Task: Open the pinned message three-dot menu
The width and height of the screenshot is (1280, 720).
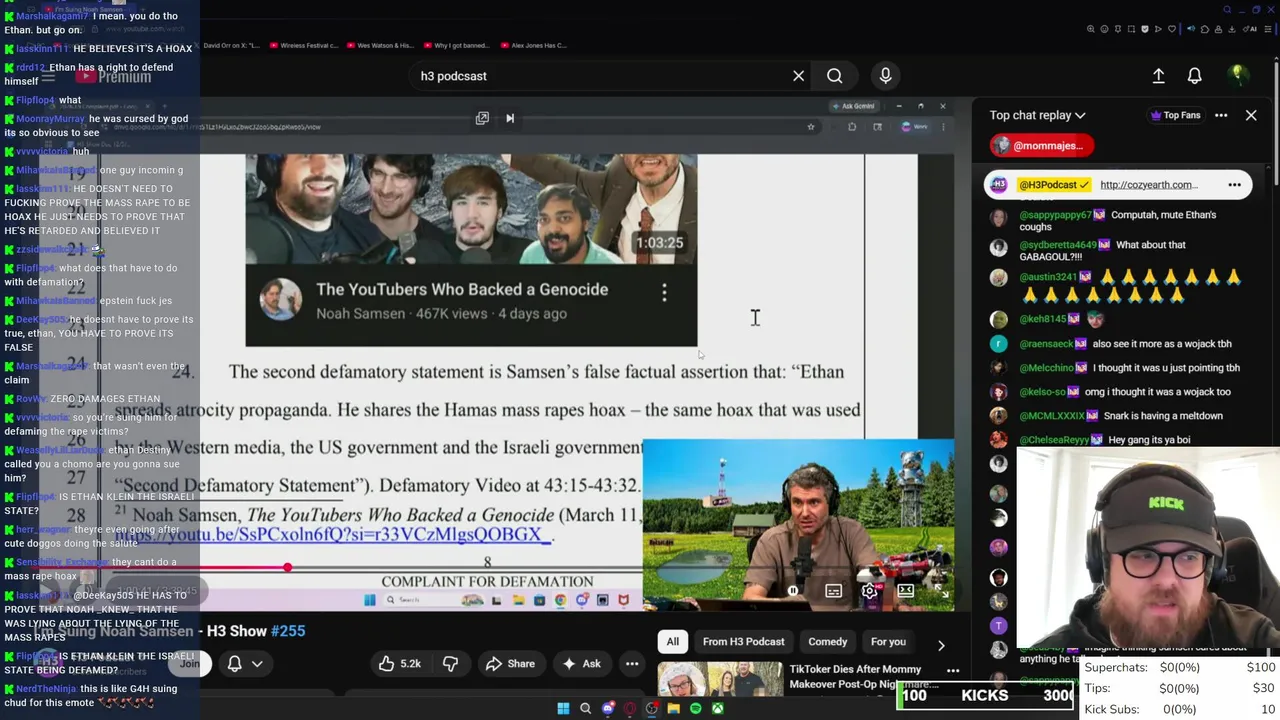Action: [x=1235, y=185]
